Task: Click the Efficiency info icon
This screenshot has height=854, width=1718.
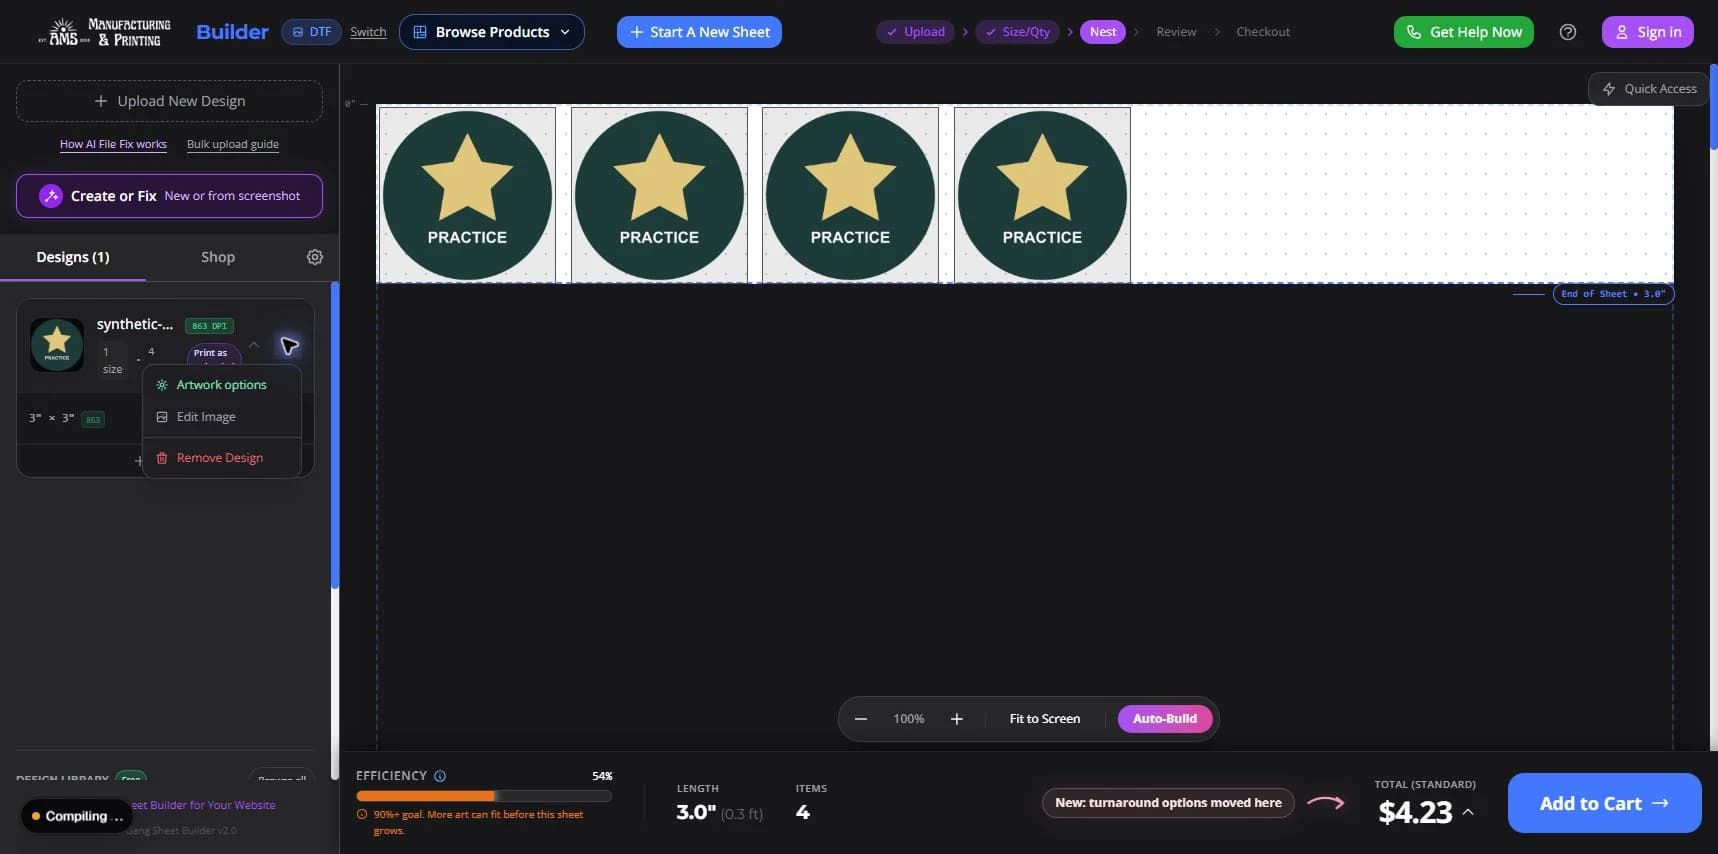Action: (440, 776)
